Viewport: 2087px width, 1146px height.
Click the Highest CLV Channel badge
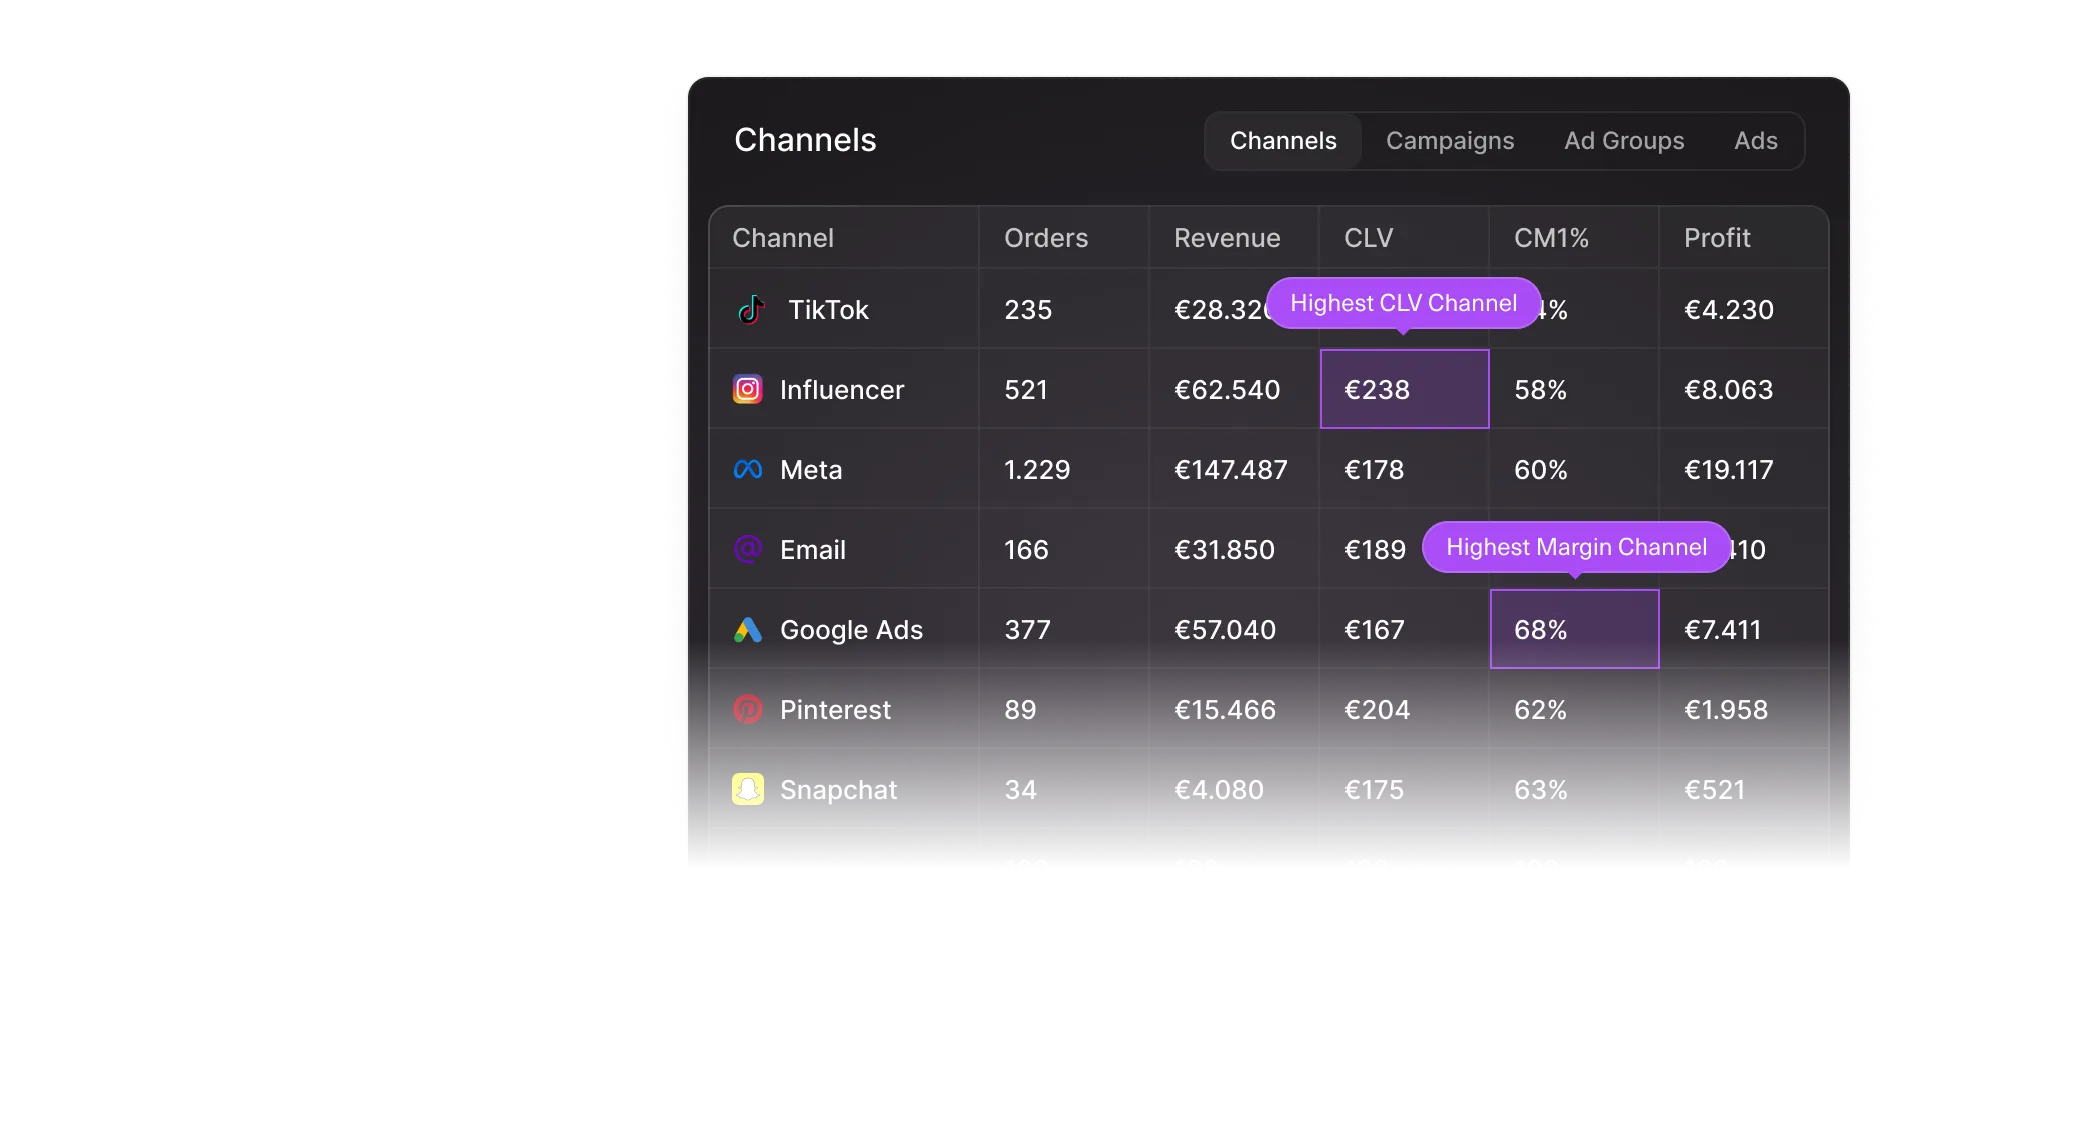click(1403, 302)
